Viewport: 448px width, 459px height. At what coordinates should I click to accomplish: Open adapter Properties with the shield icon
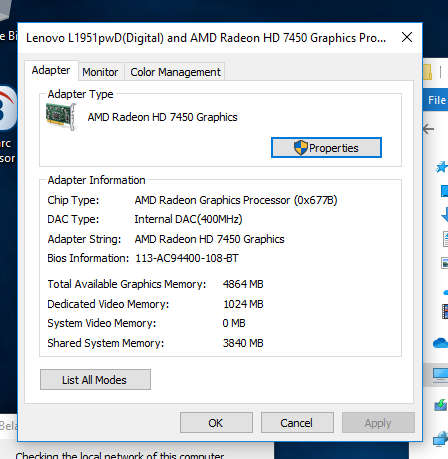pyautogui.click(x=326, y=147)
